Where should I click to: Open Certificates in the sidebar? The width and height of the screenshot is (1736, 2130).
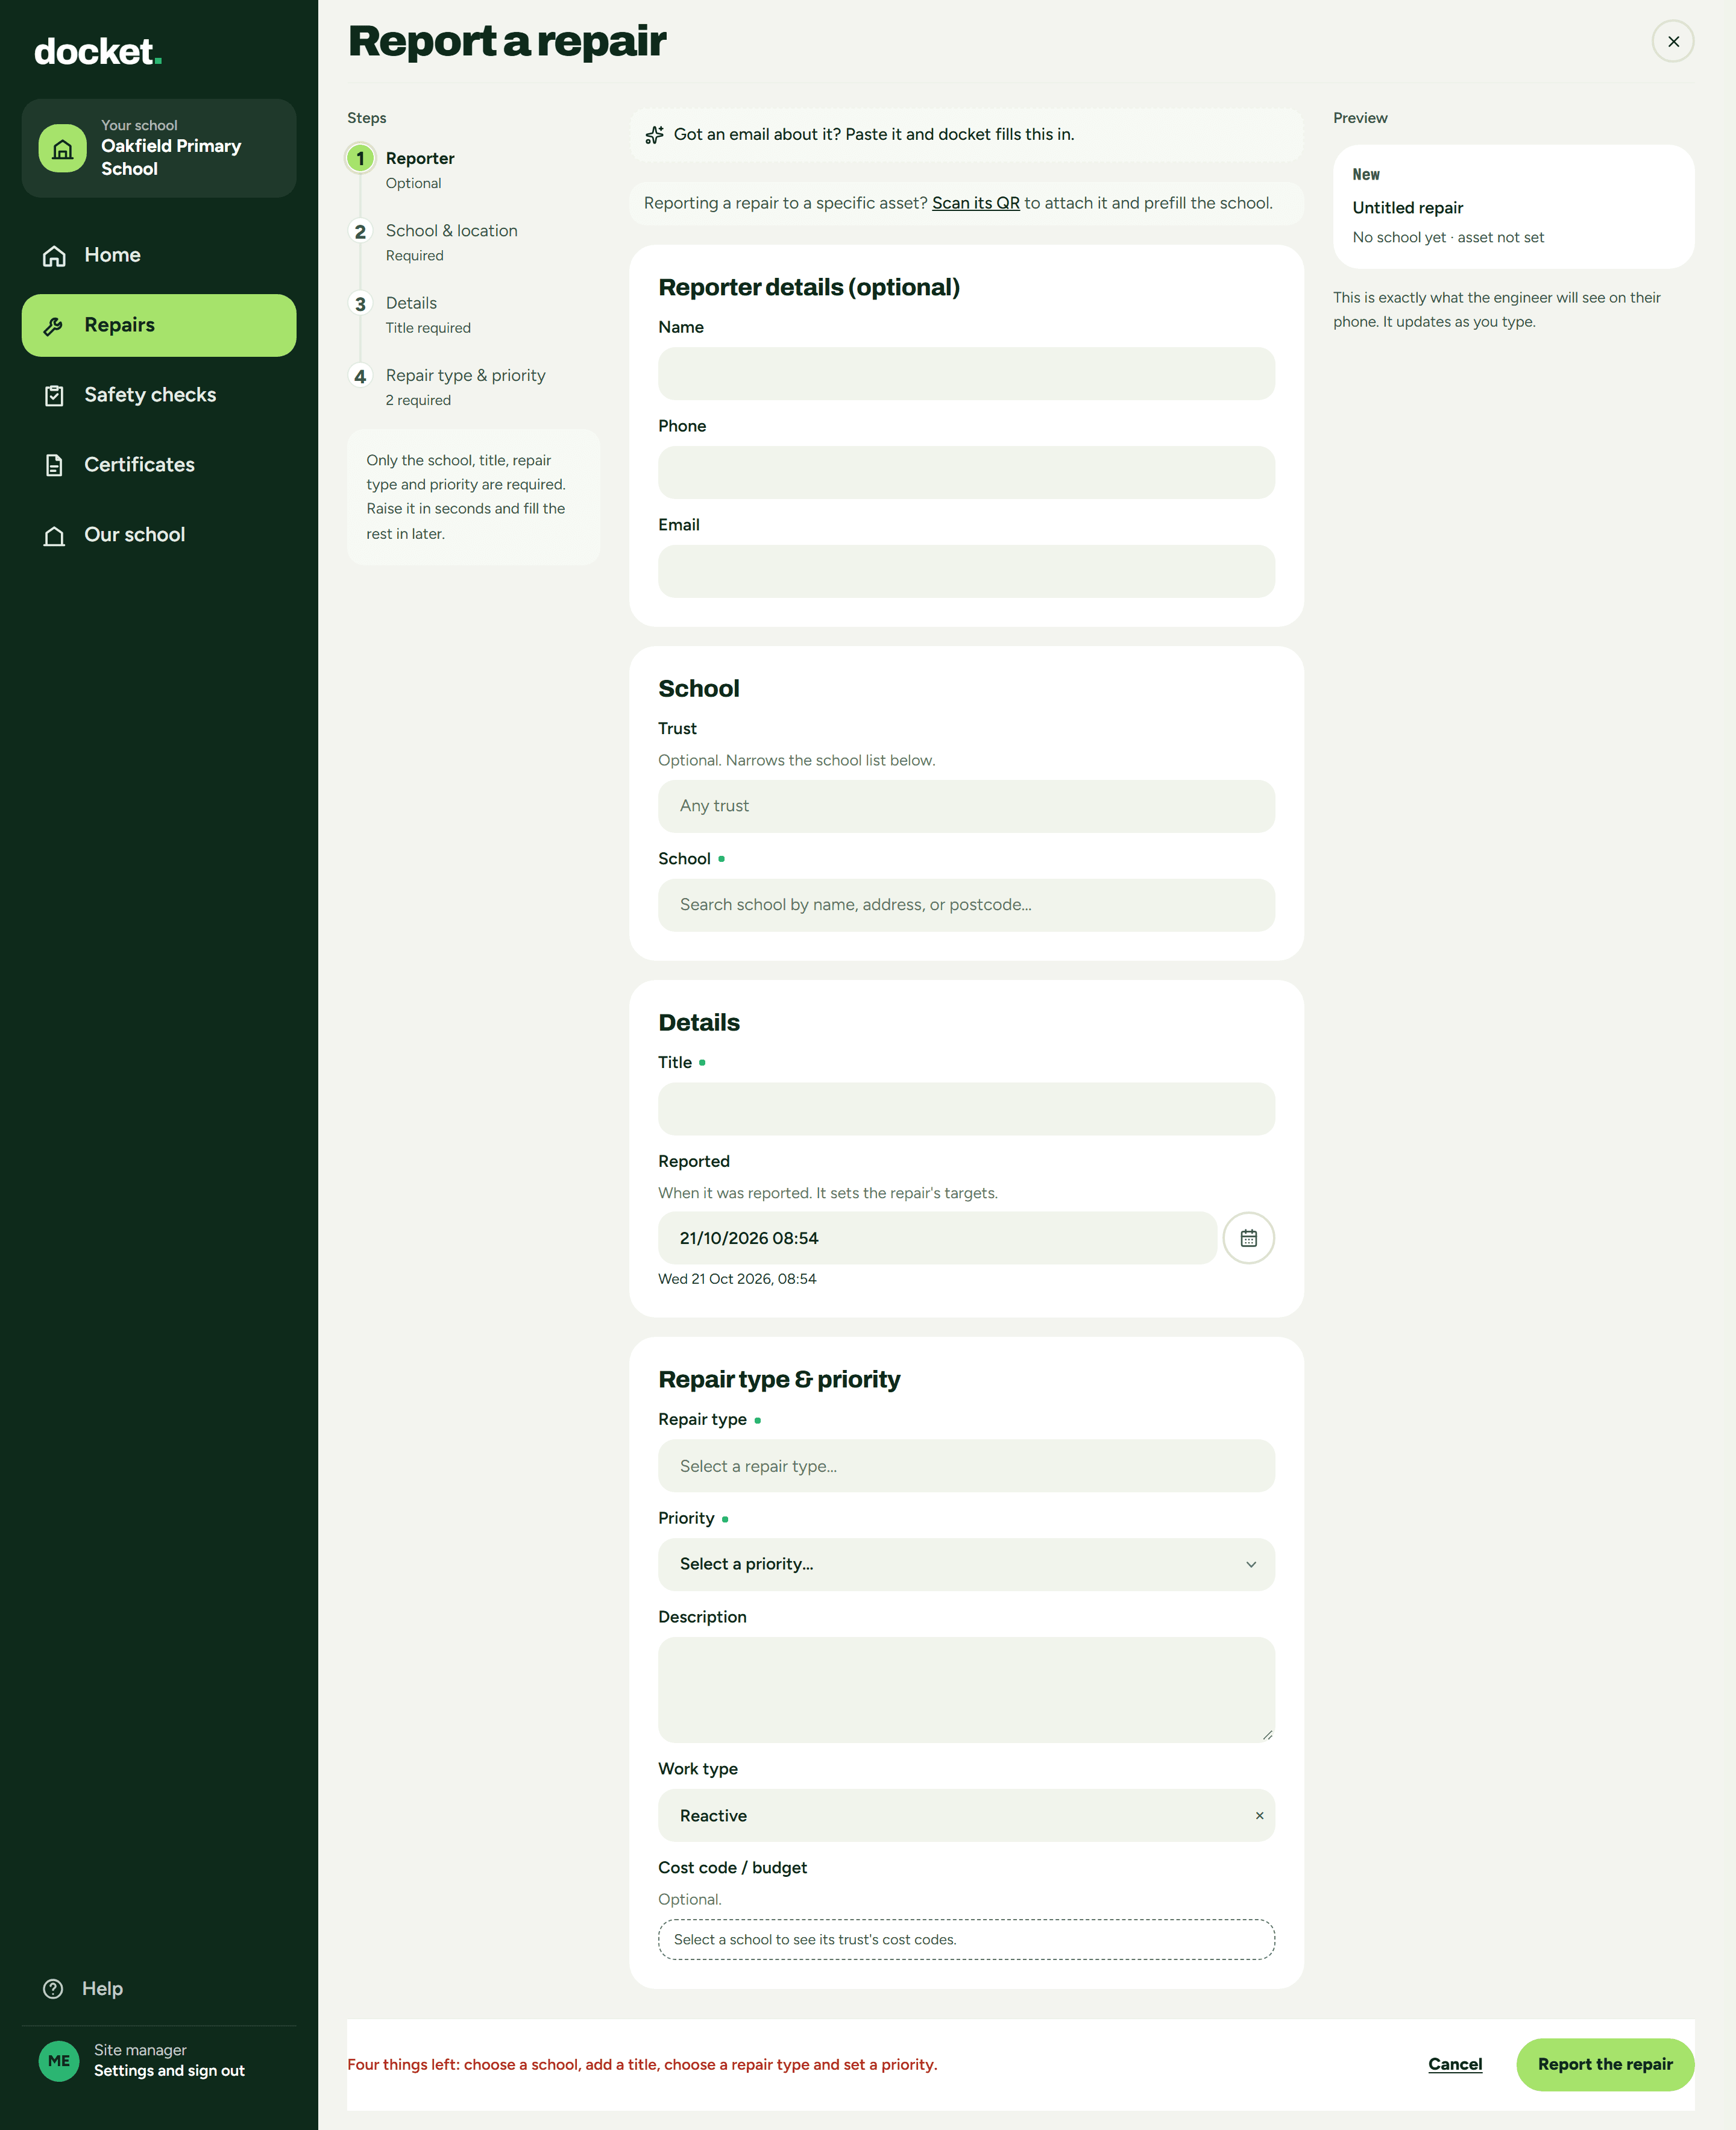(159, 465)
